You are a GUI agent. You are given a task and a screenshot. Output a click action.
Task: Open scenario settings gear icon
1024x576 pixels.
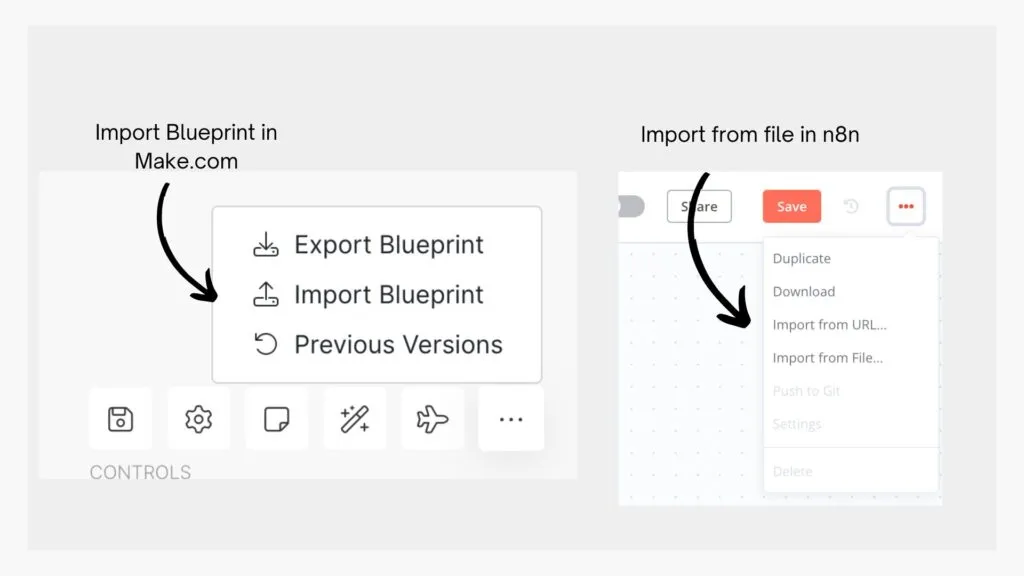198,419
